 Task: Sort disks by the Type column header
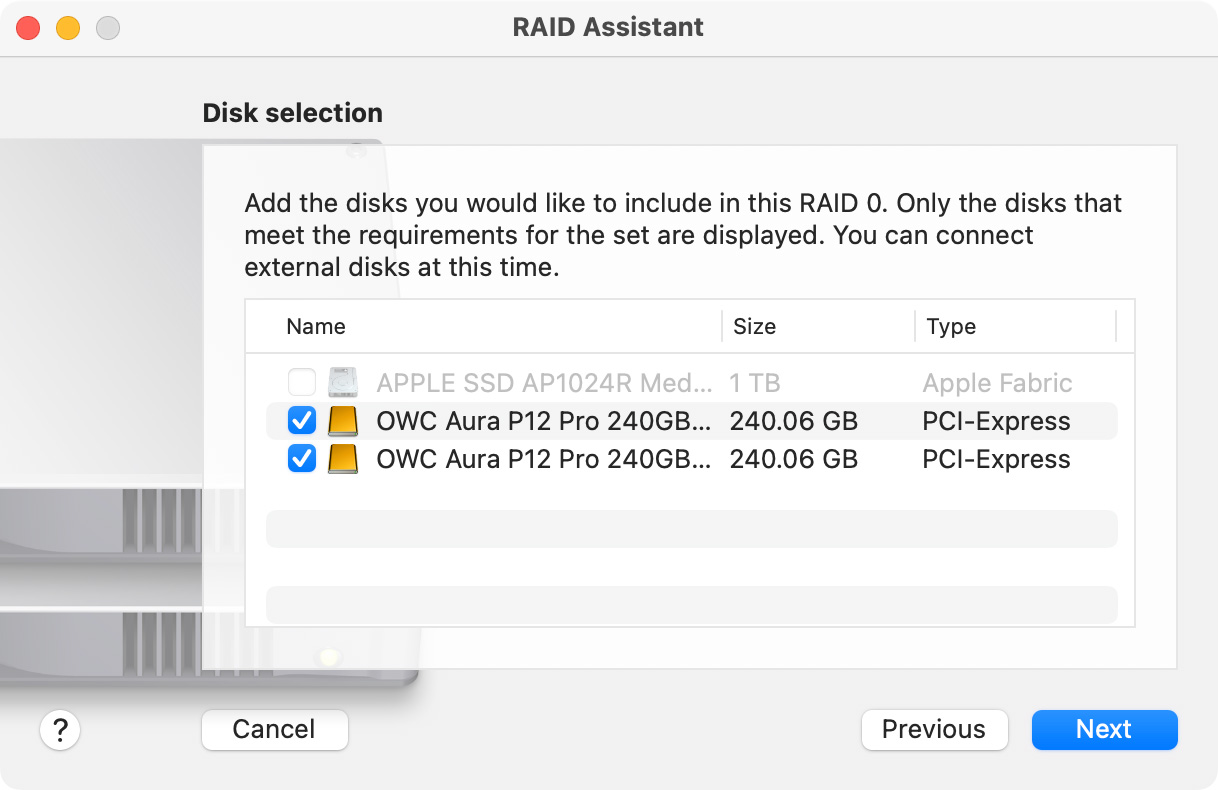pyautogui.click(x=951, y=327)
